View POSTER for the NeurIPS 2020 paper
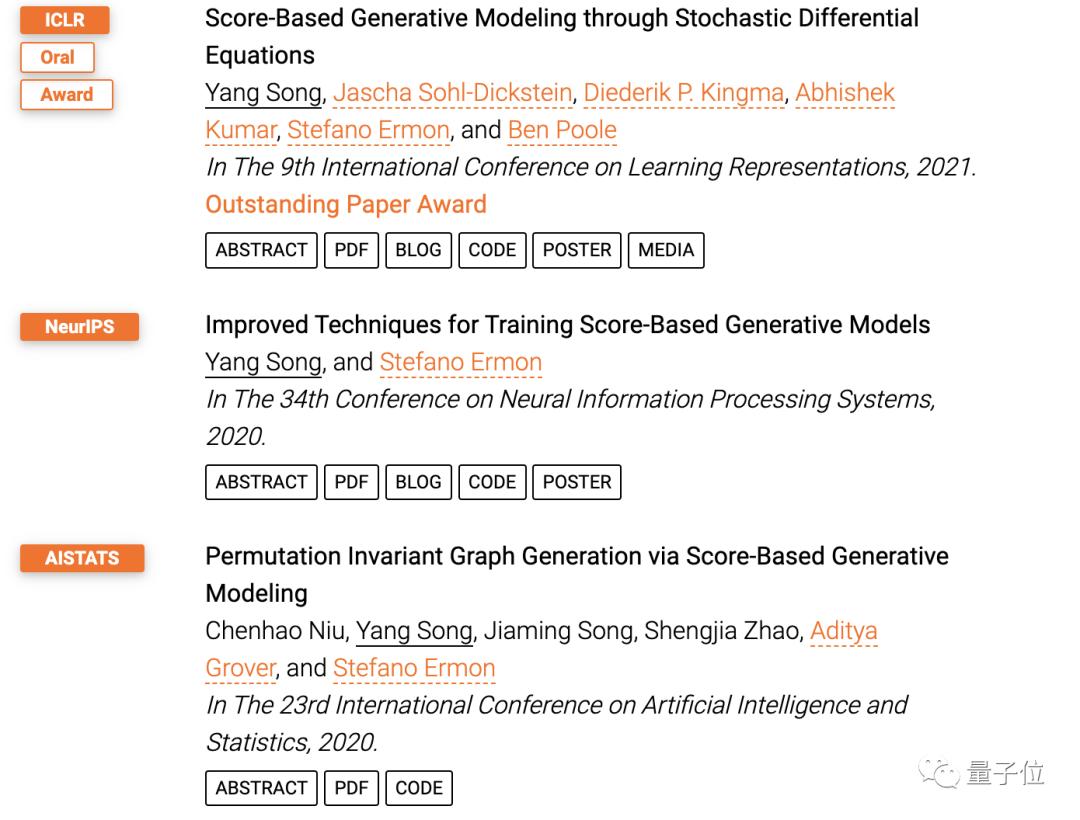This screenshot has height=820, width=1080. (577, 482)
